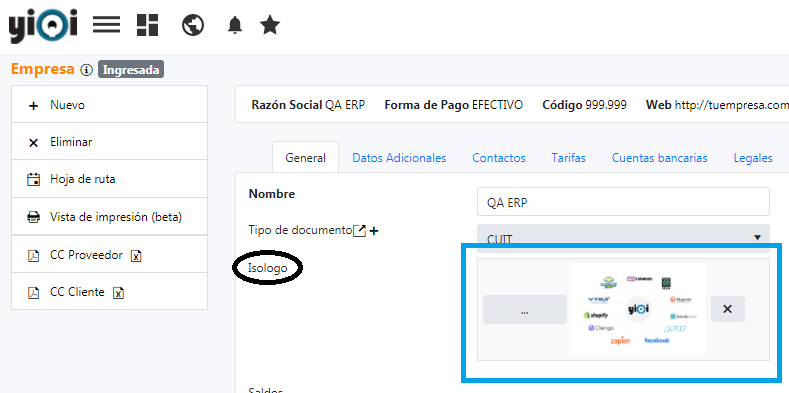Open the Contactos tab
This screenshot has width=789, height=393.
499,158
